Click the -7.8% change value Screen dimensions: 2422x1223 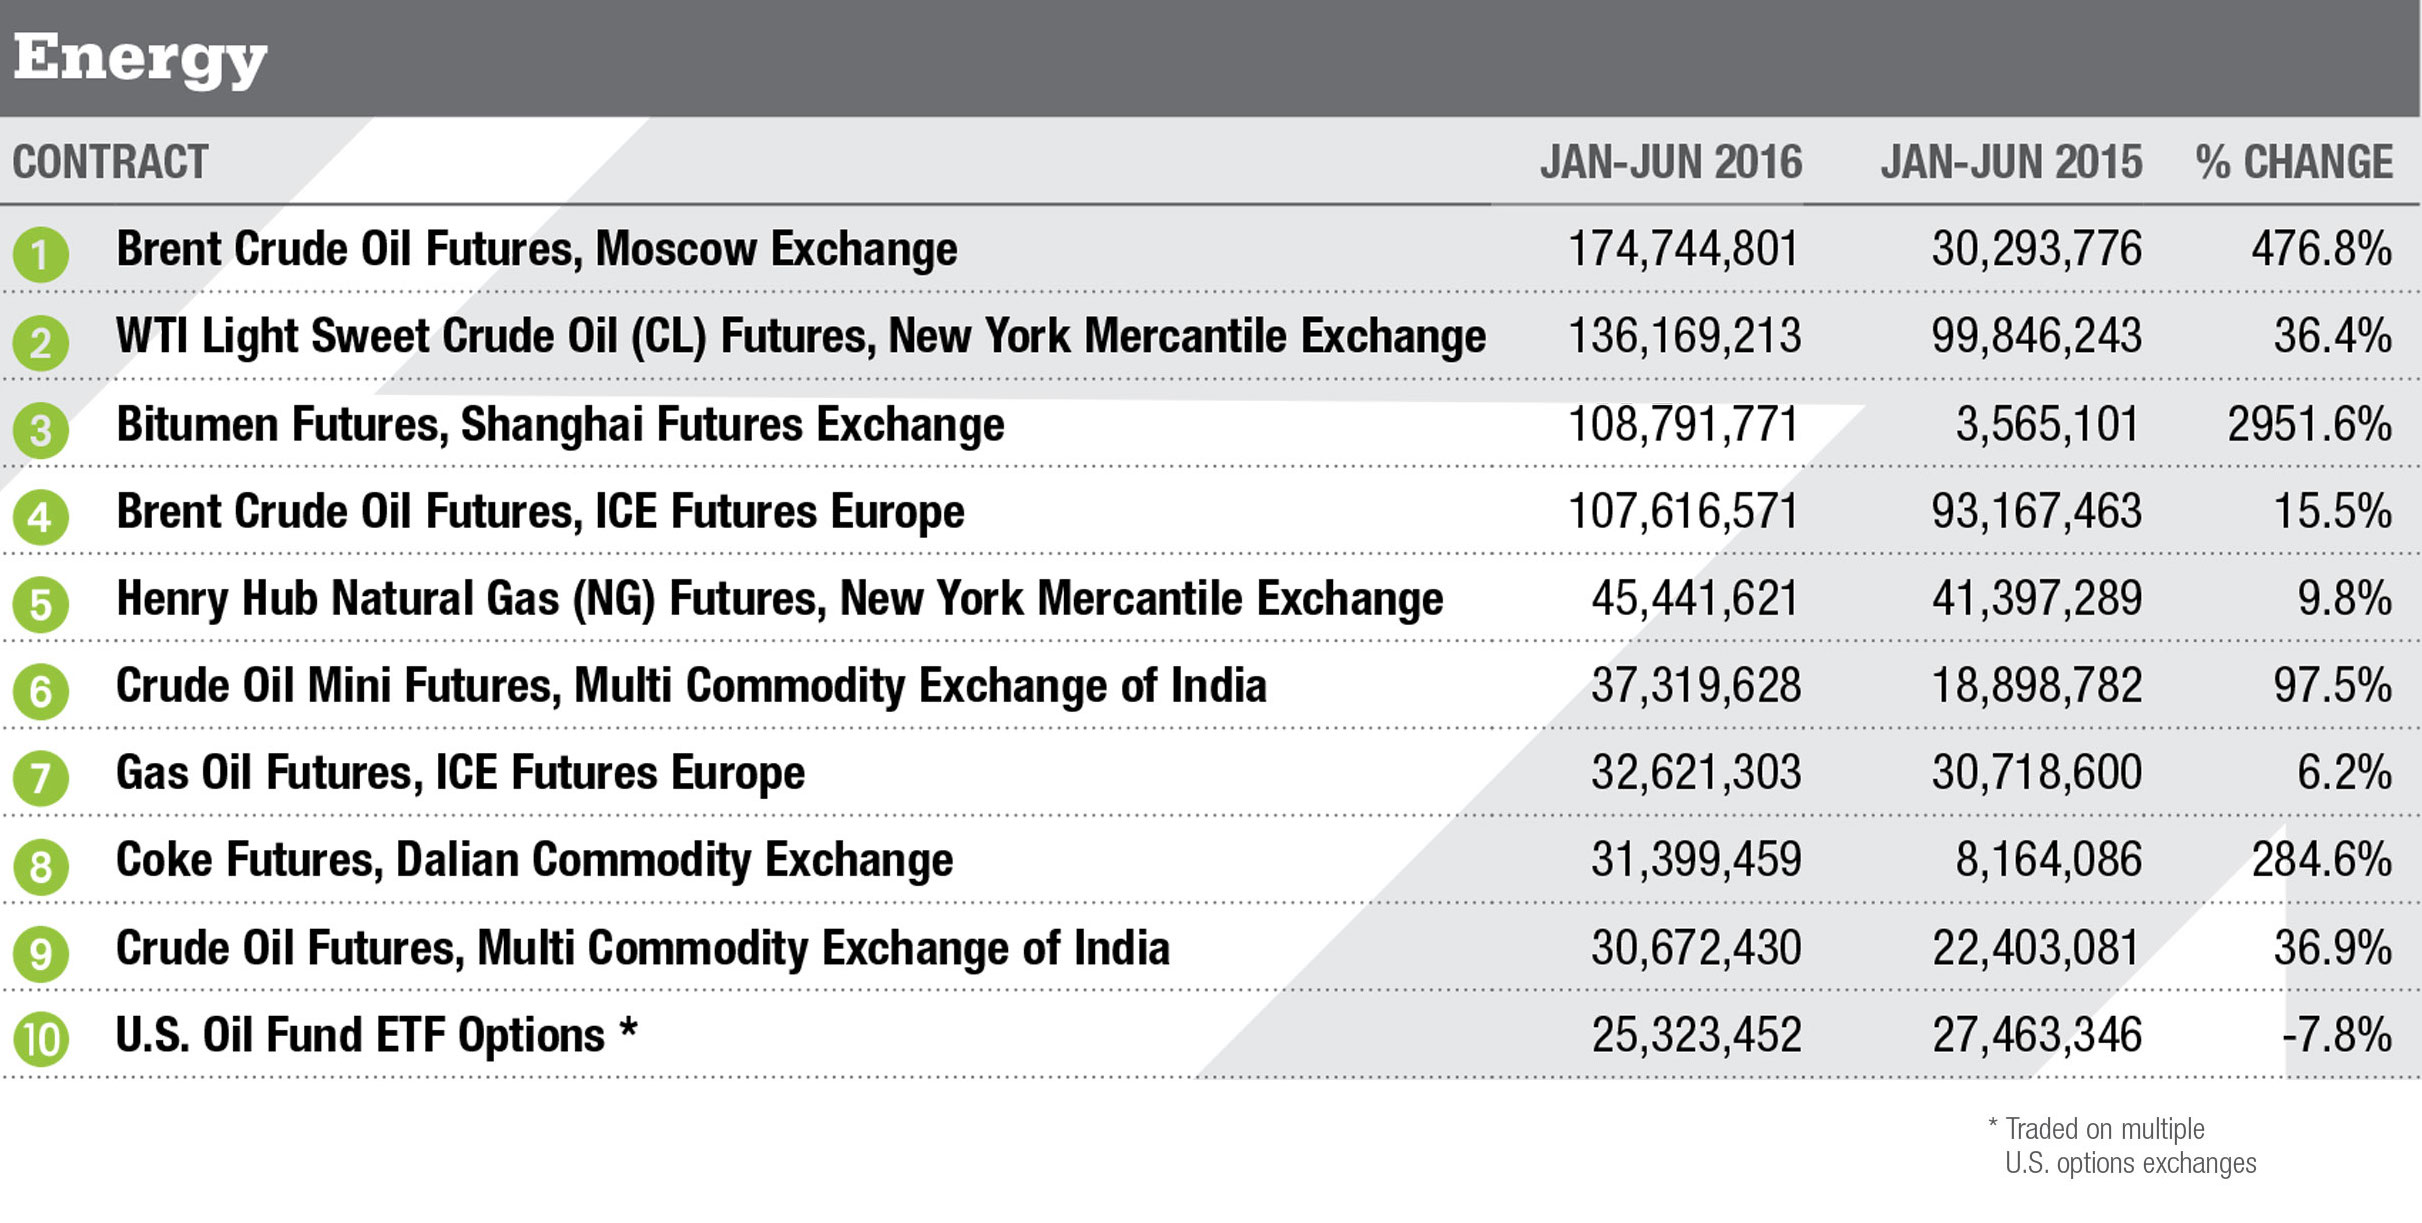point(2336,1035)
